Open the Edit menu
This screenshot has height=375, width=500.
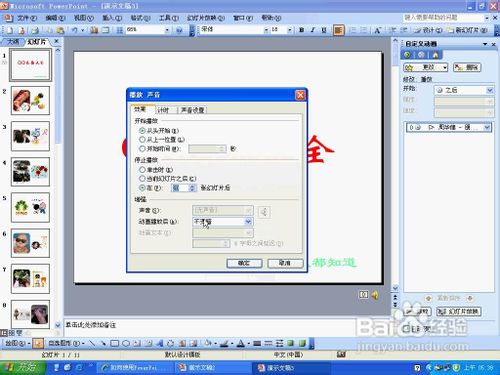point(56,18)
